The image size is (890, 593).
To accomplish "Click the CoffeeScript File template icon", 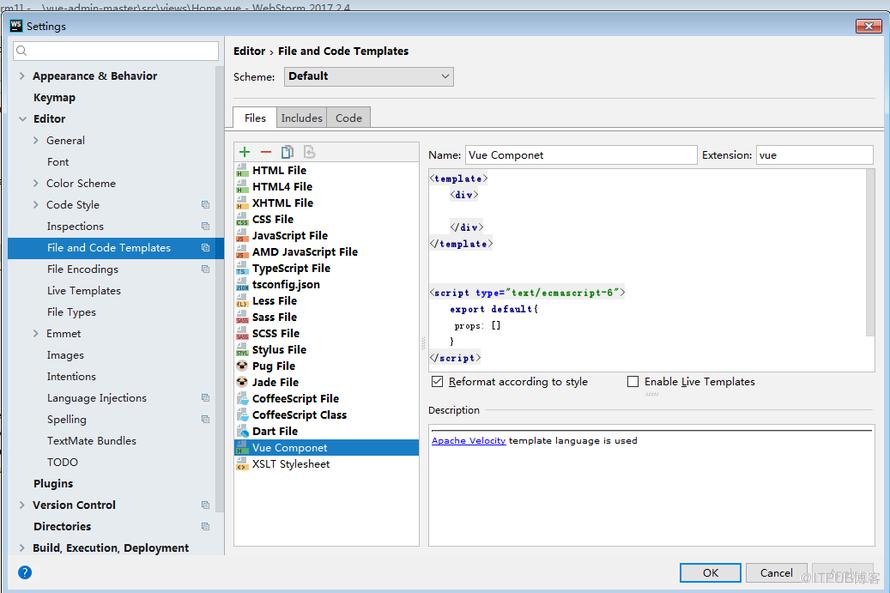I will [242, 398].
